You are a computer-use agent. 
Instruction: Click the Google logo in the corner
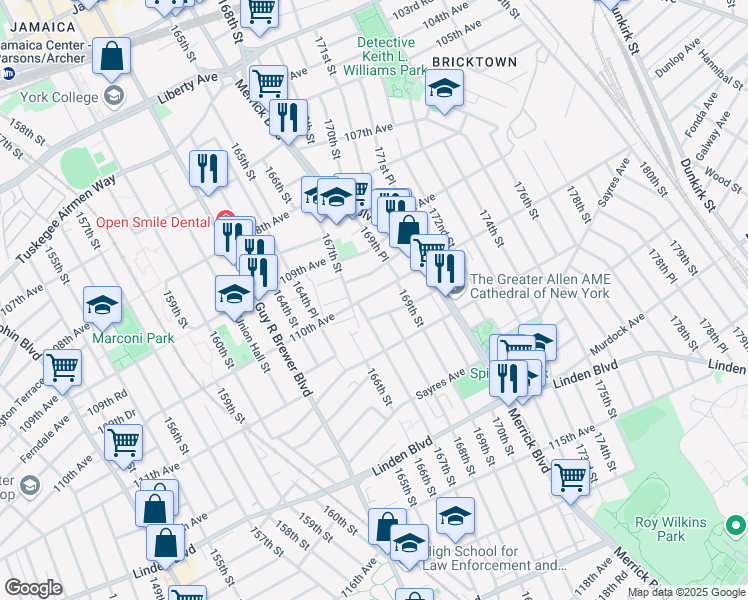click(33, 587)
